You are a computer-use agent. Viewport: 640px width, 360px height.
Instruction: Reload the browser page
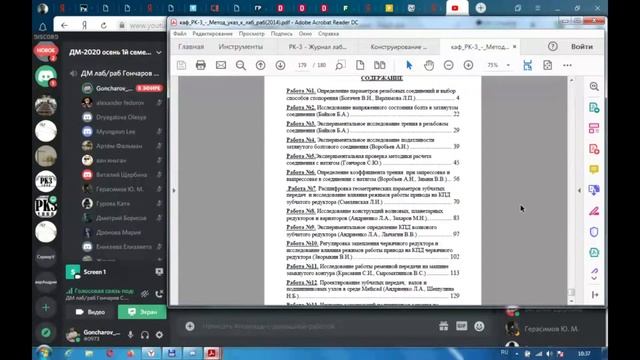click(x=104, y=25)
